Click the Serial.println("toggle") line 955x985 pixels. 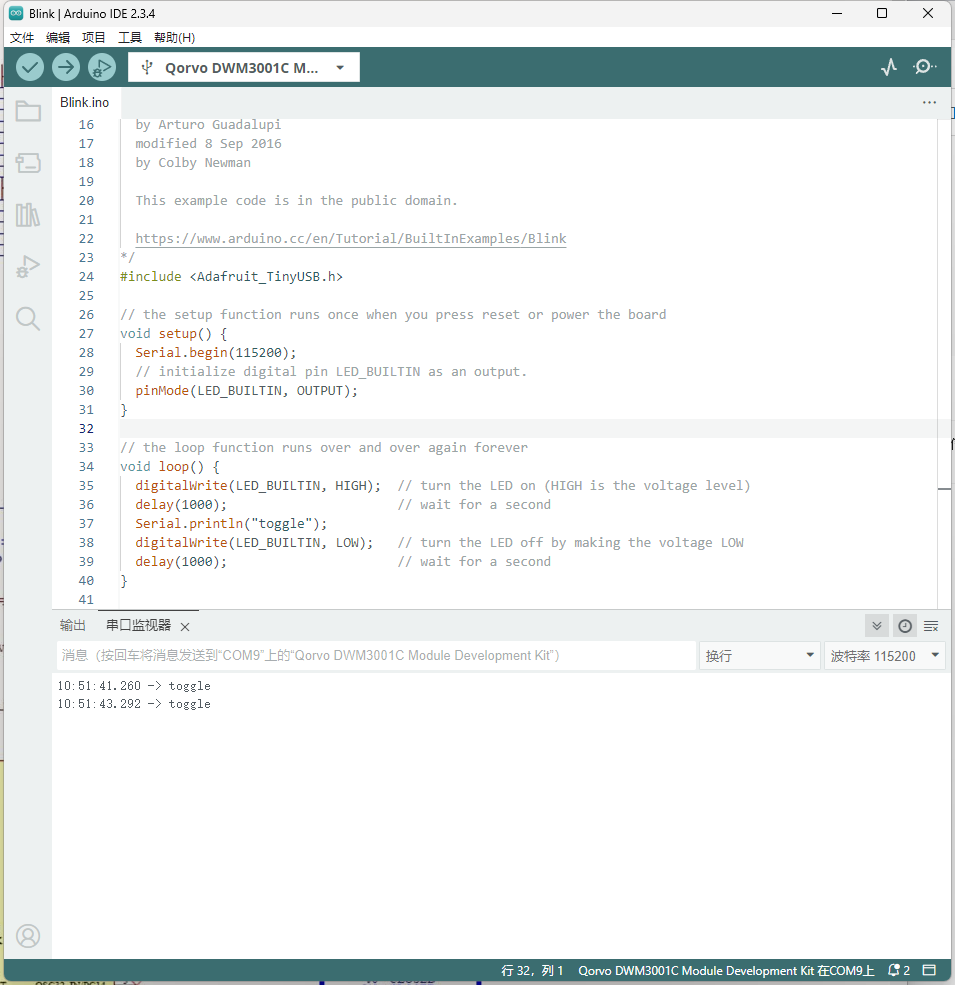tap(231, 524)
